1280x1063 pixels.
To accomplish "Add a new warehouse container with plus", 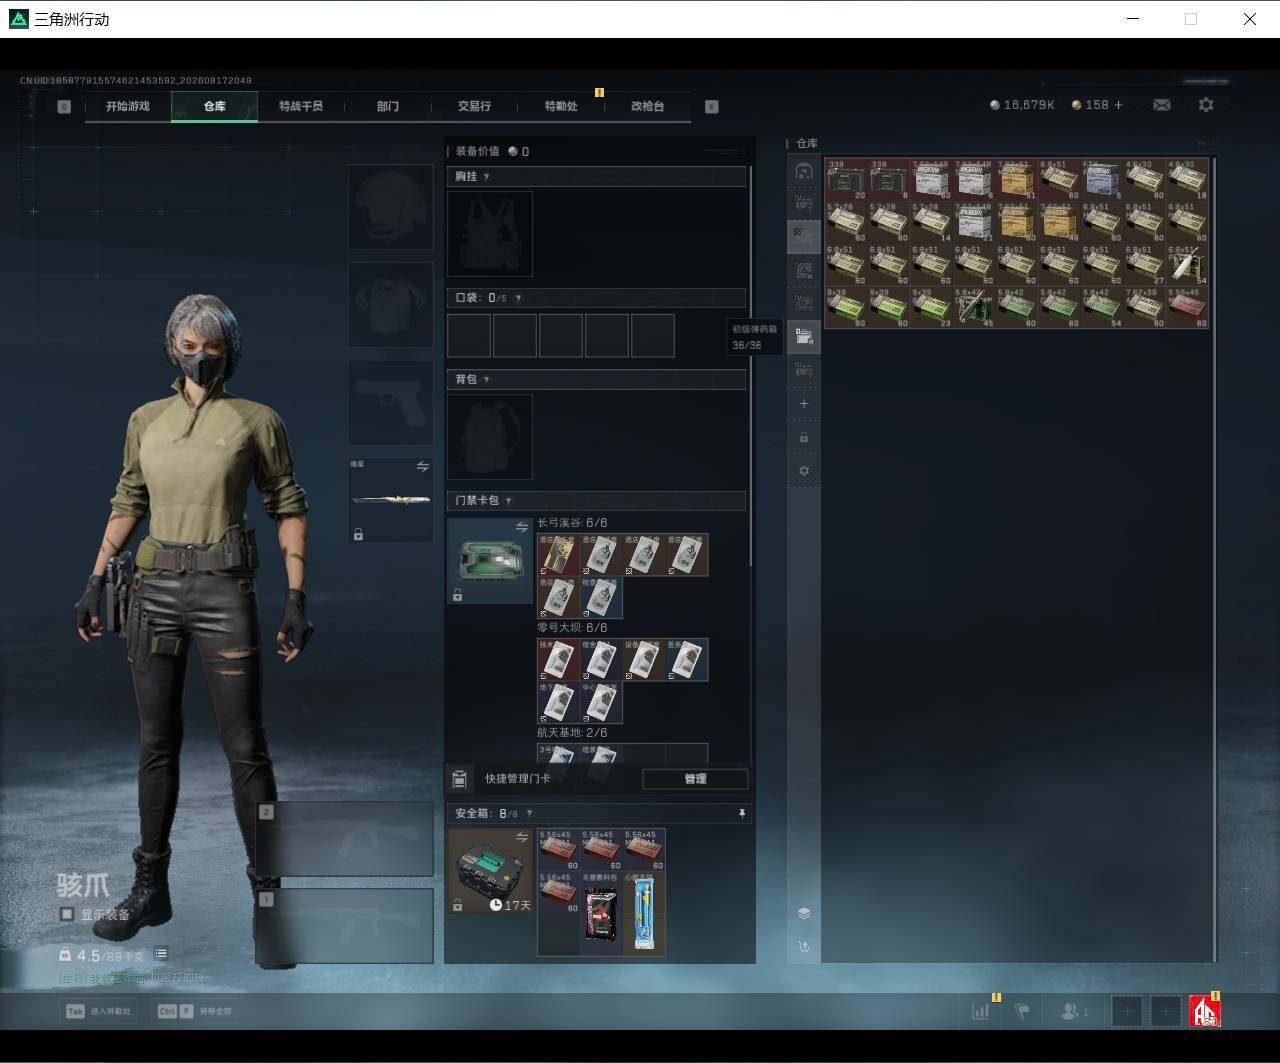I will pos(803,404).
